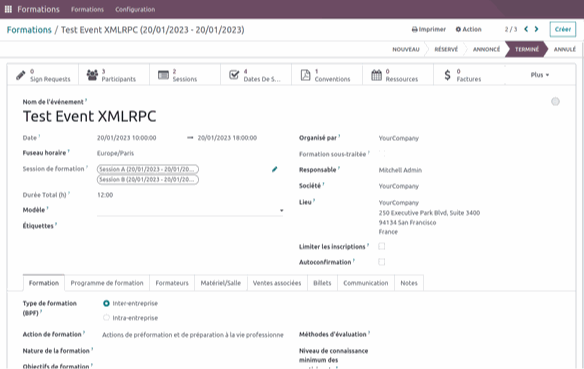Go to next record arrow
Screen dimensions: 584x369
click(536, 29)
